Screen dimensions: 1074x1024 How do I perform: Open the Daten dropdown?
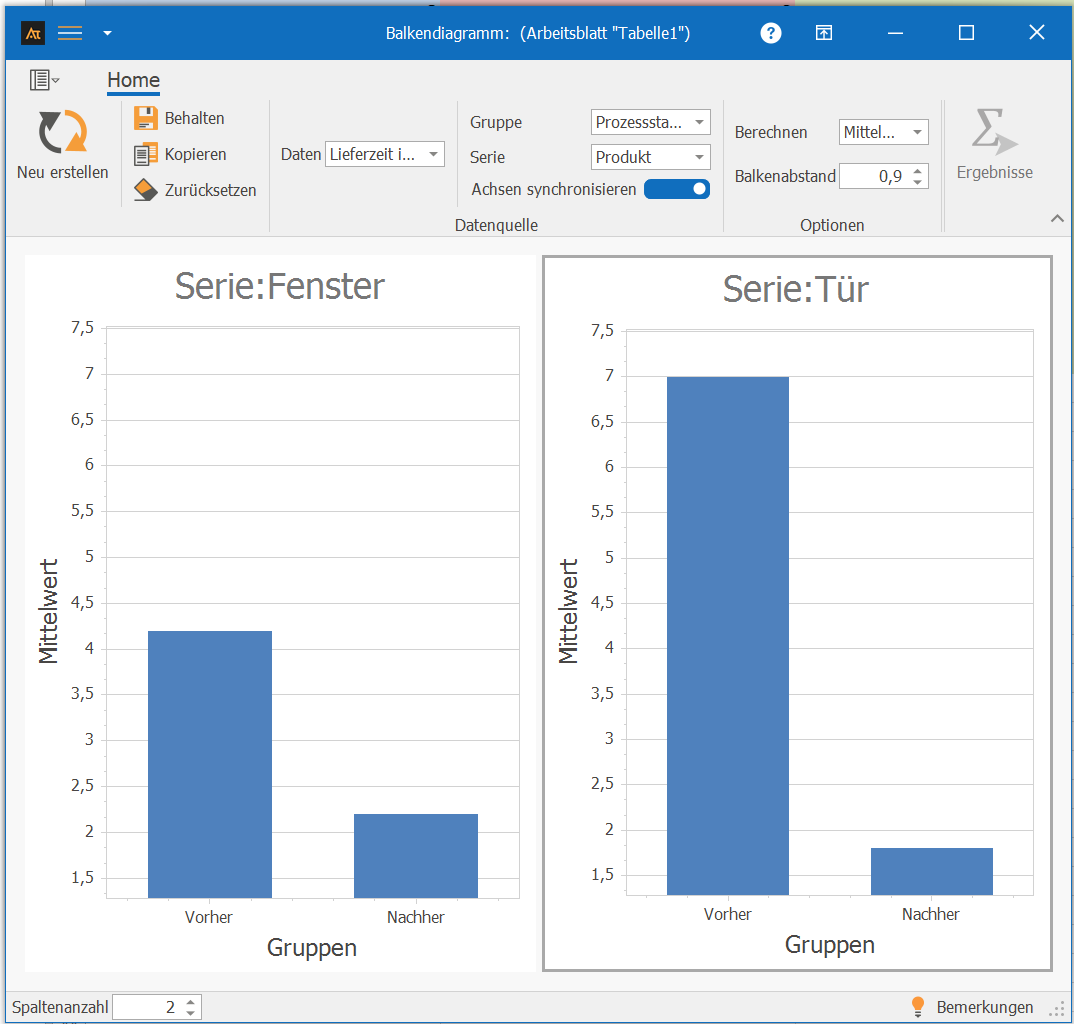click(385, 154)
